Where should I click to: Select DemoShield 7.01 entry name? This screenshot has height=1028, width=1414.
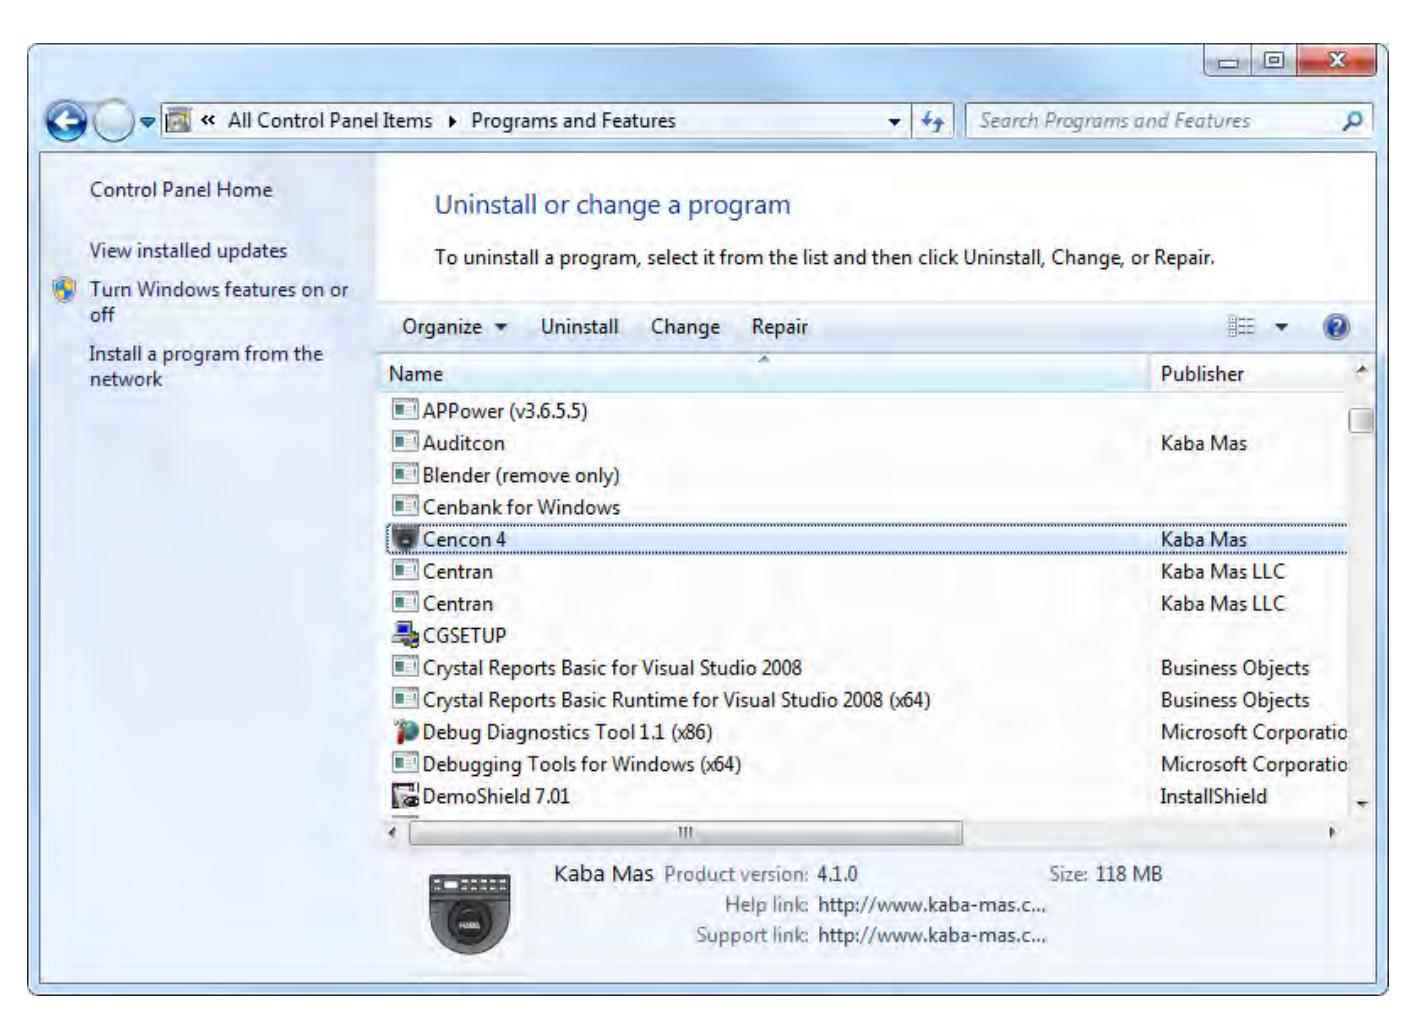pos(496,796)
